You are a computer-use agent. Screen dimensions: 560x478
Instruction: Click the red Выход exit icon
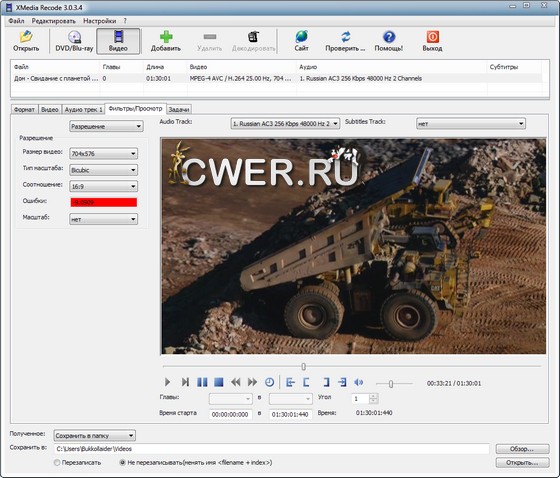pyautogui.click(x=432, y=41)
